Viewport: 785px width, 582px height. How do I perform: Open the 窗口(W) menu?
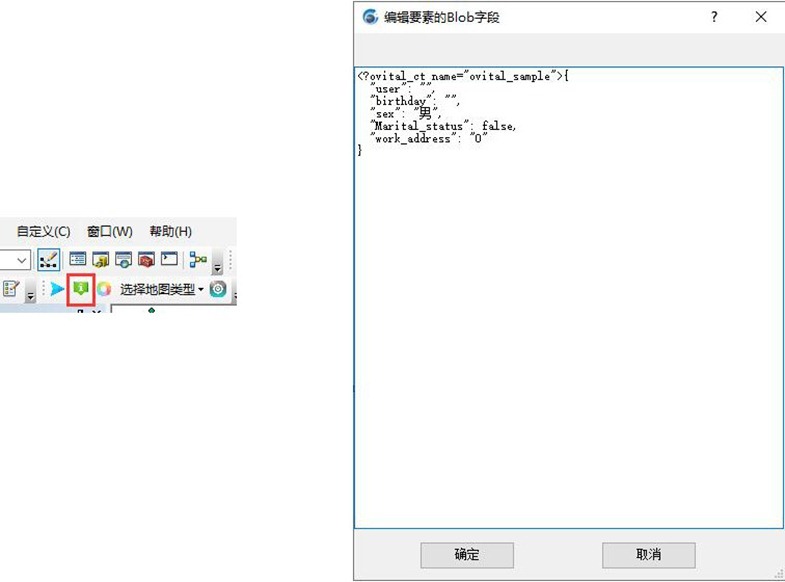tap(109, 231)
